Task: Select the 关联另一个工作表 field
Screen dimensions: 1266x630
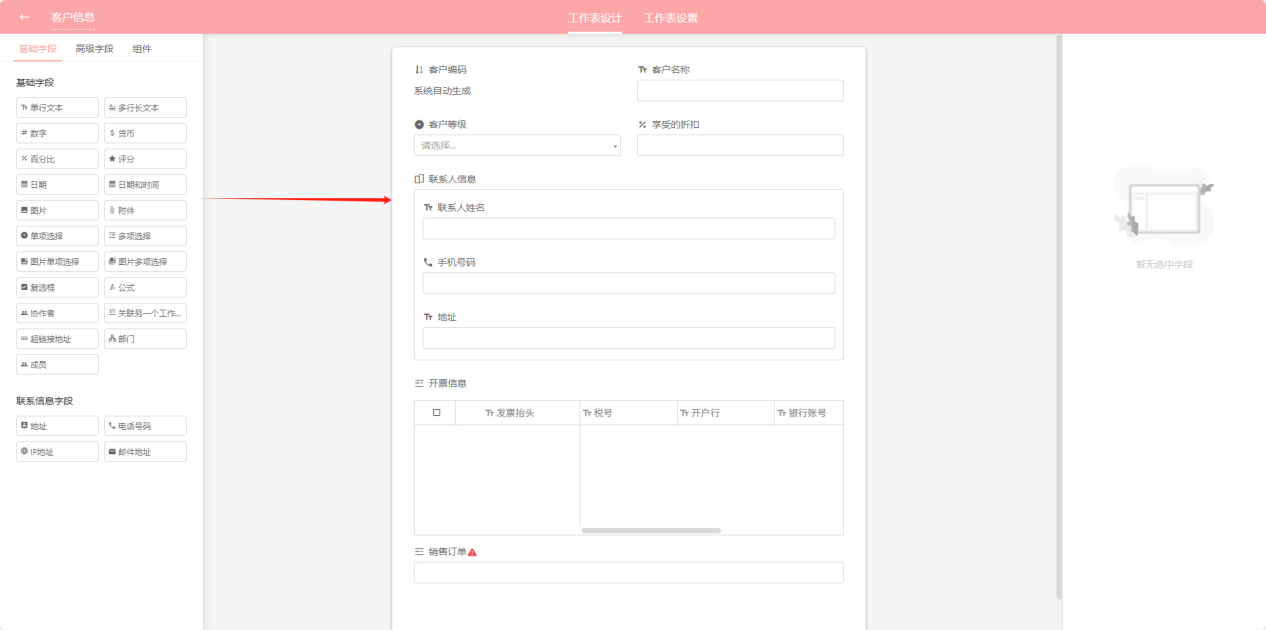Action: [x=145, y=313]
